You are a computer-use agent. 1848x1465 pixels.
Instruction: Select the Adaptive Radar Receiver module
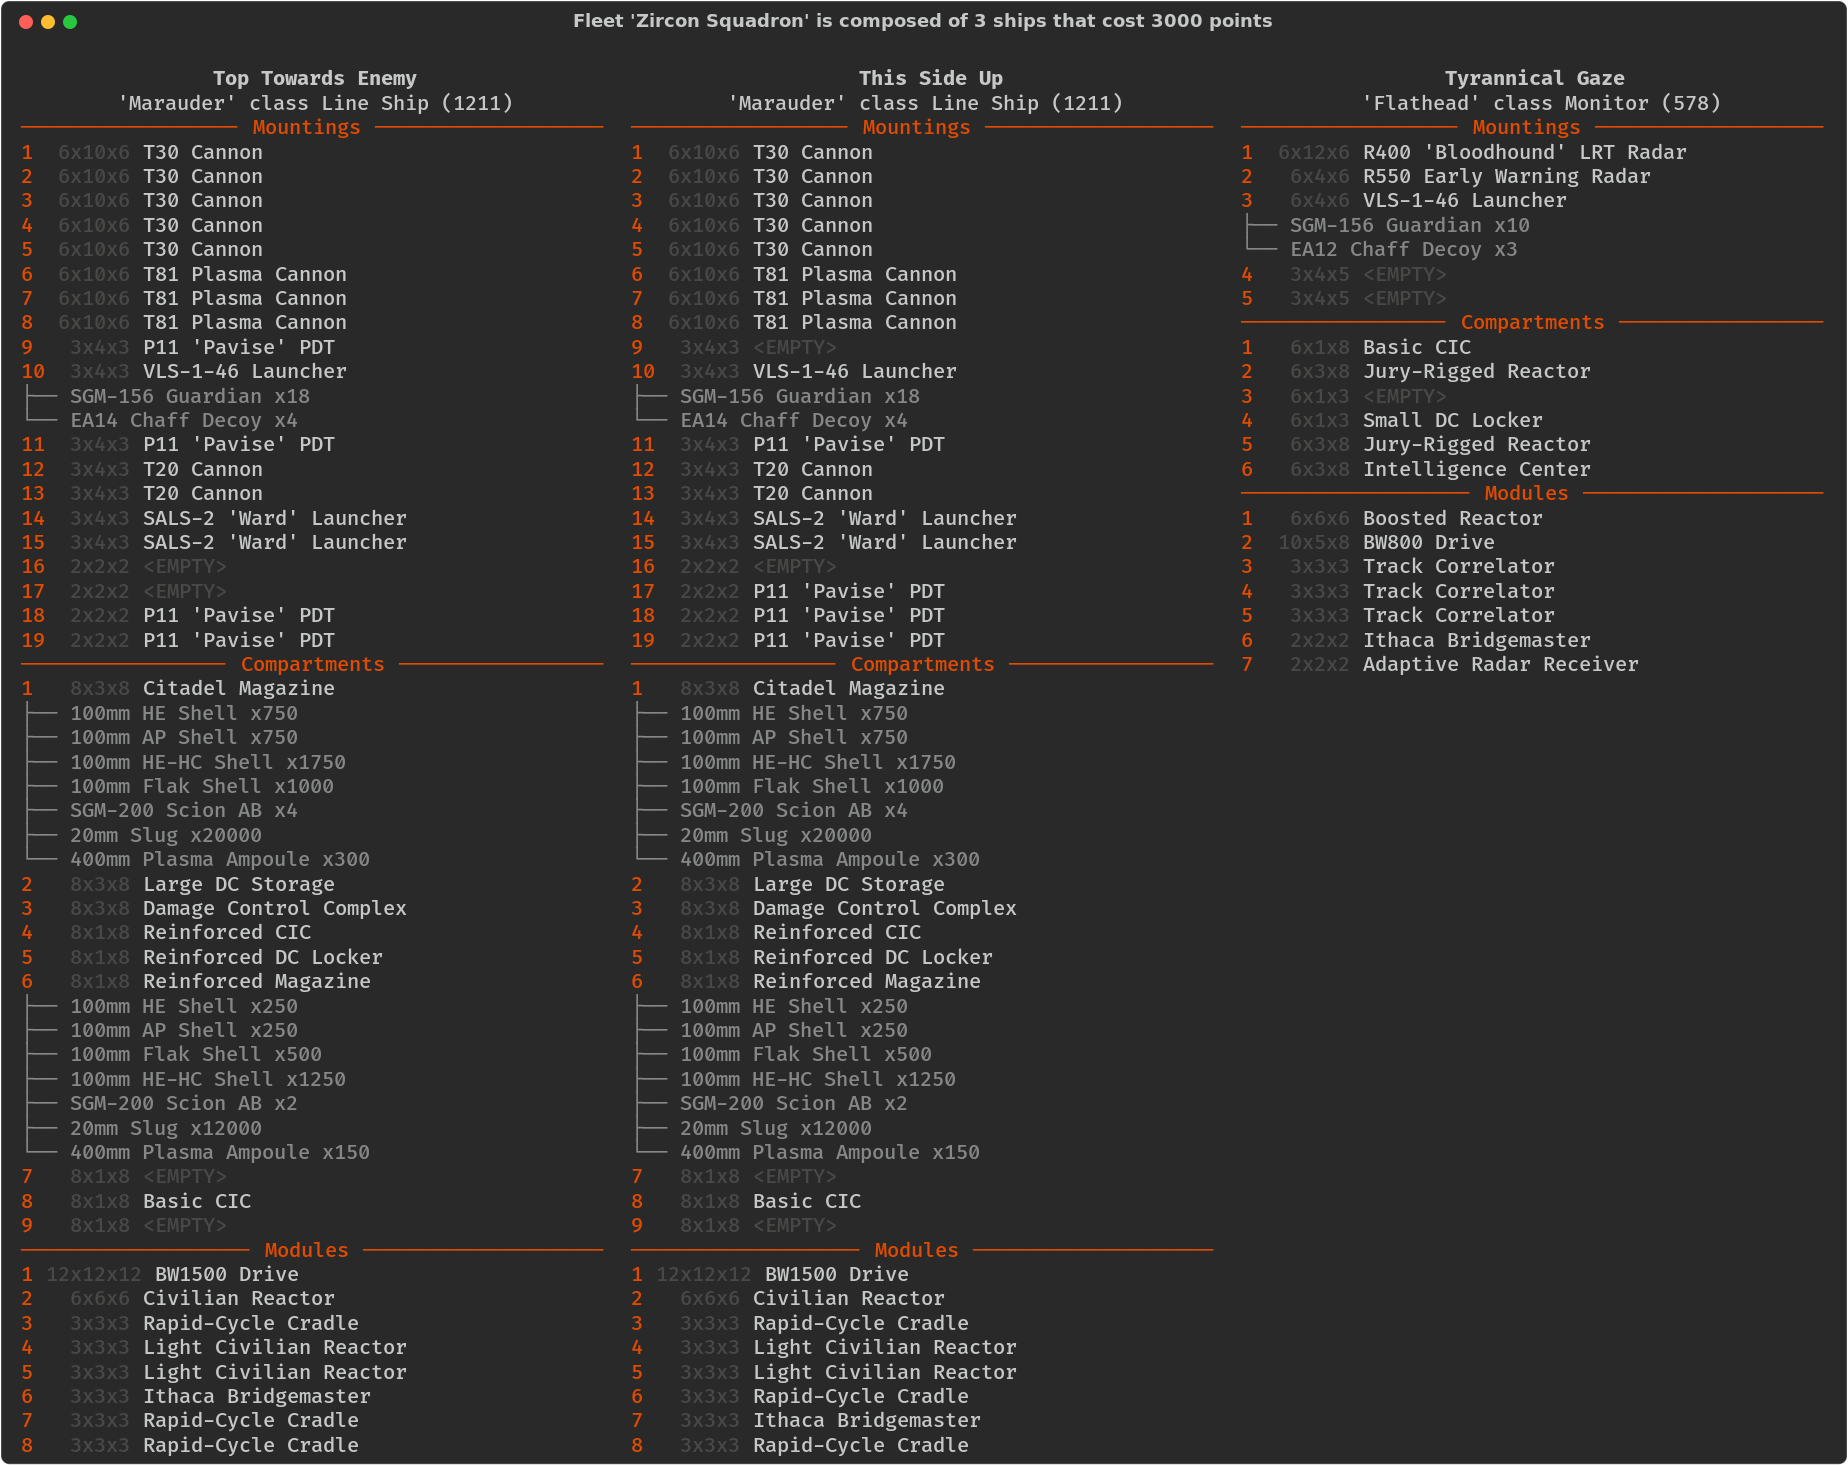(1499, 664)
